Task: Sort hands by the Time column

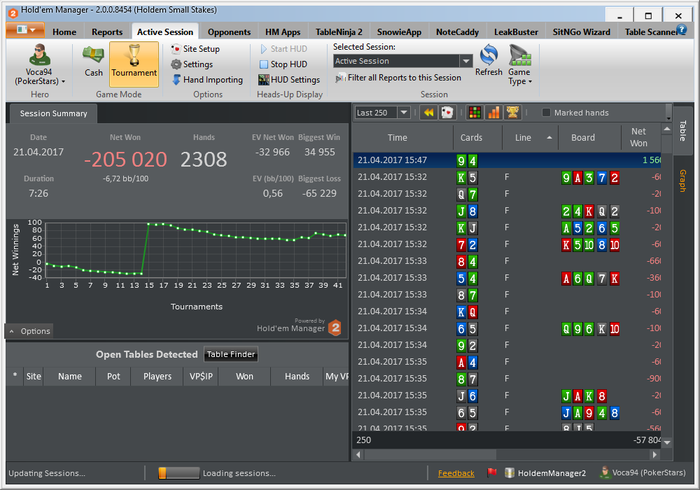Action: pos(403,137)
